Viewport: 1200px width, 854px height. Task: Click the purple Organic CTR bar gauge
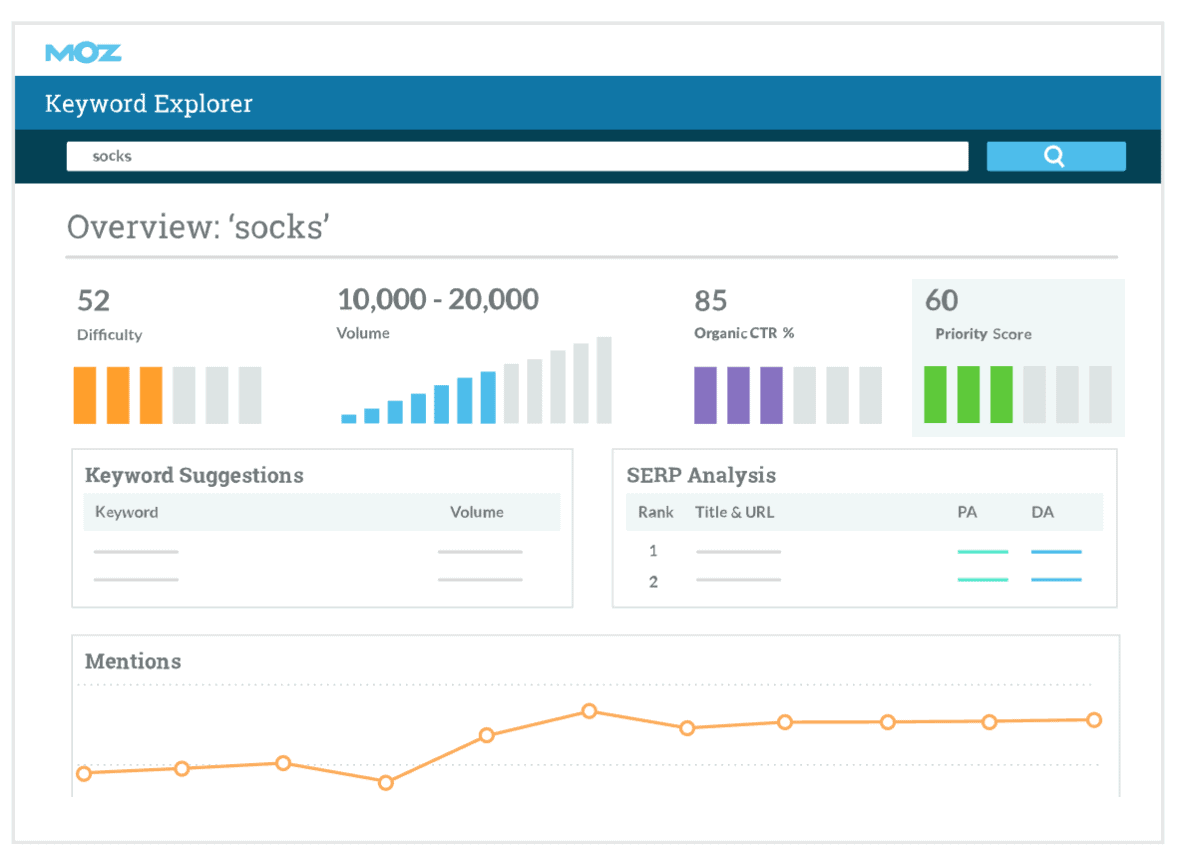click(x=788, y=395)
